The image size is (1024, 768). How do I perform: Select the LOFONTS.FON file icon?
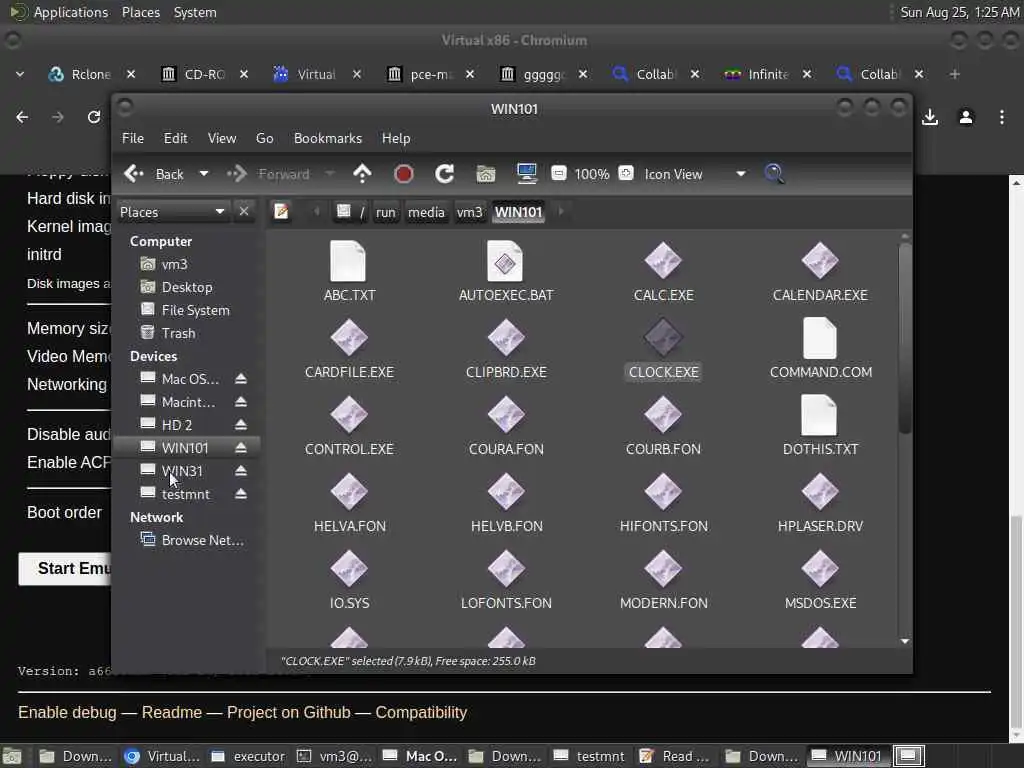pos(505,569)
